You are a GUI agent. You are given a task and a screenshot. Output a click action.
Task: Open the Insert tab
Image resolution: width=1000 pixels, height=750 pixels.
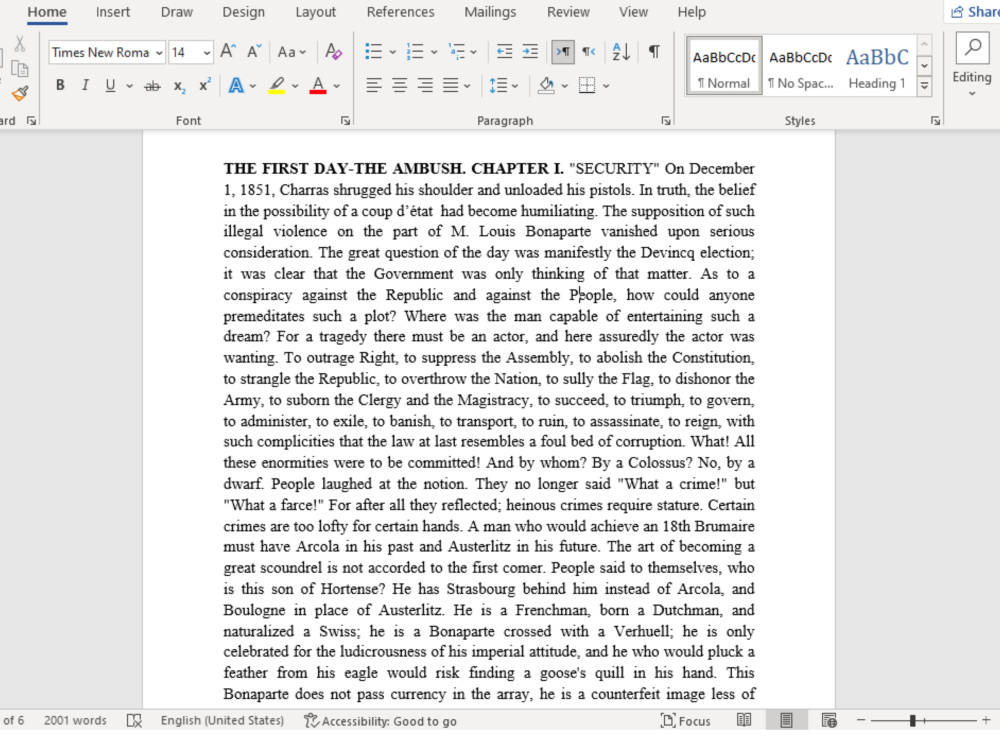(112, 12)
